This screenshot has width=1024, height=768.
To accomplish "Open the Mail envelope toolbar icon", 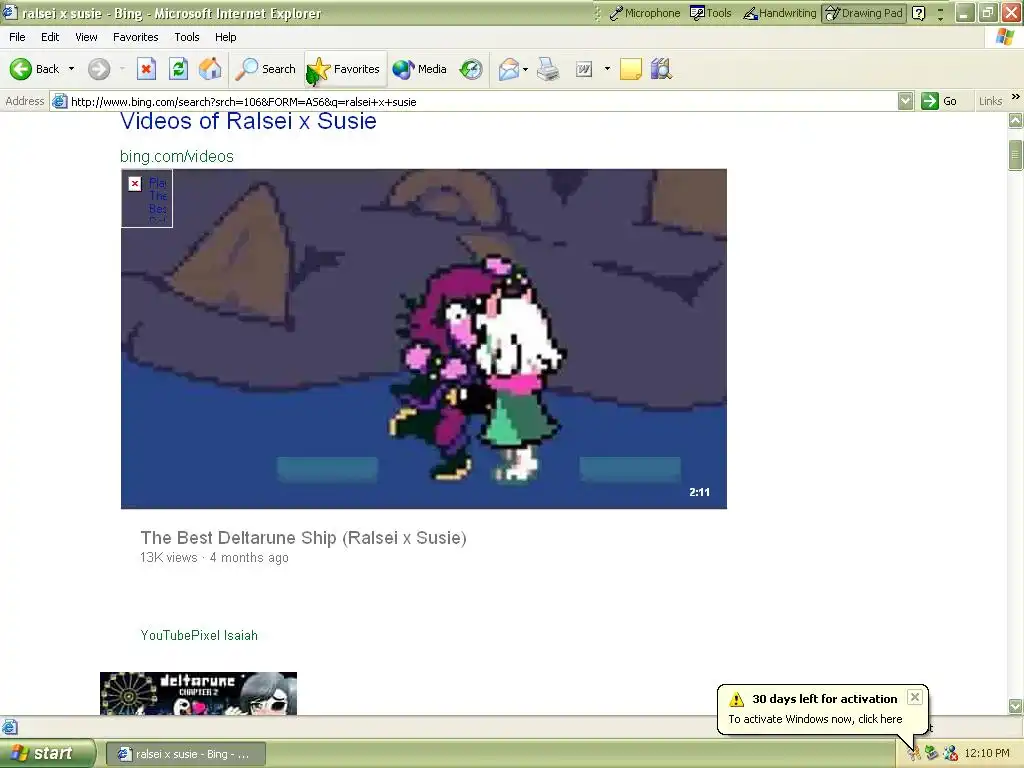I will click(508, 69).
